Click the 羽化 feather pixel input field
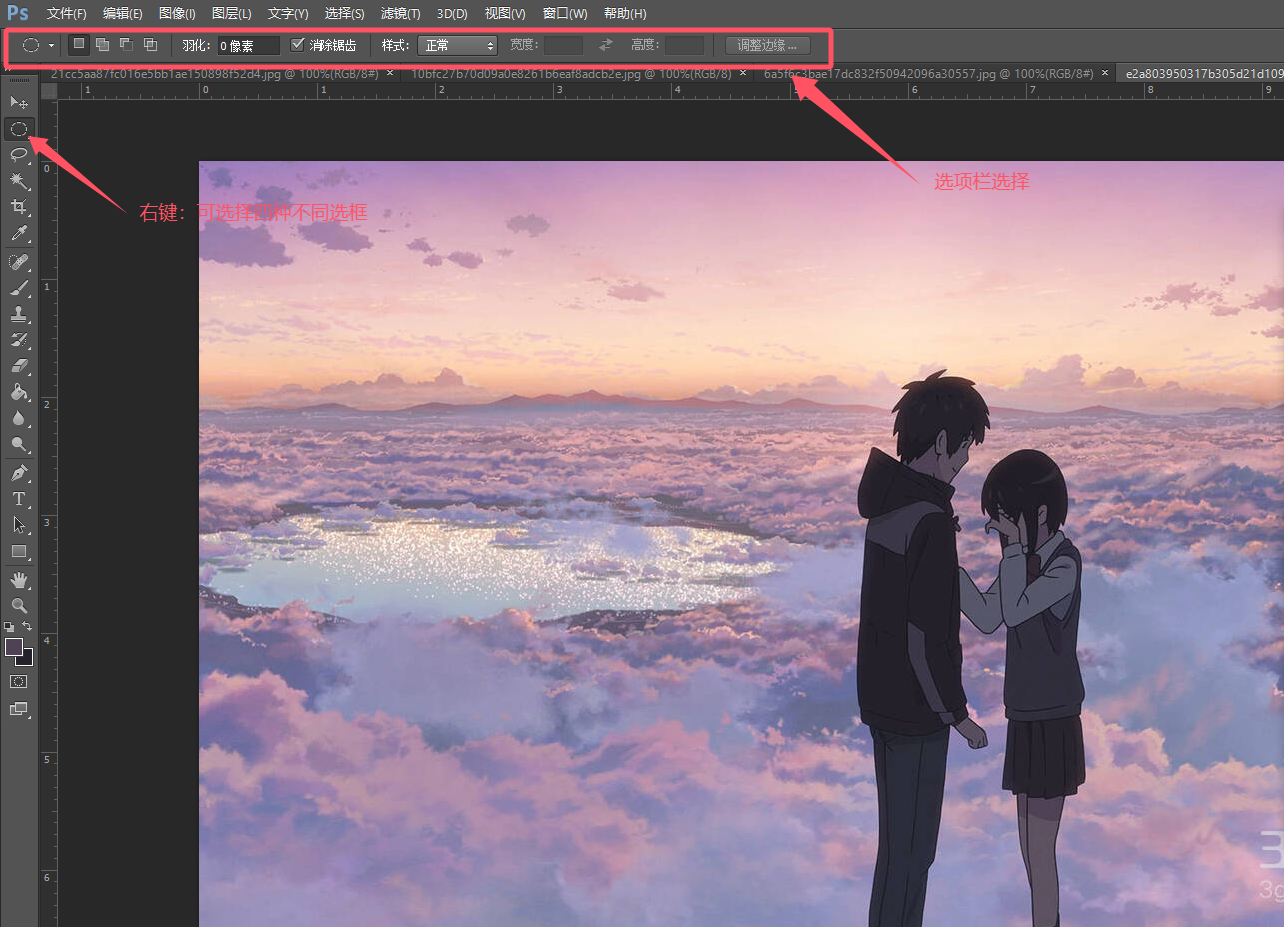Screen dimensions: 1284x927 (x=248, y=45)
